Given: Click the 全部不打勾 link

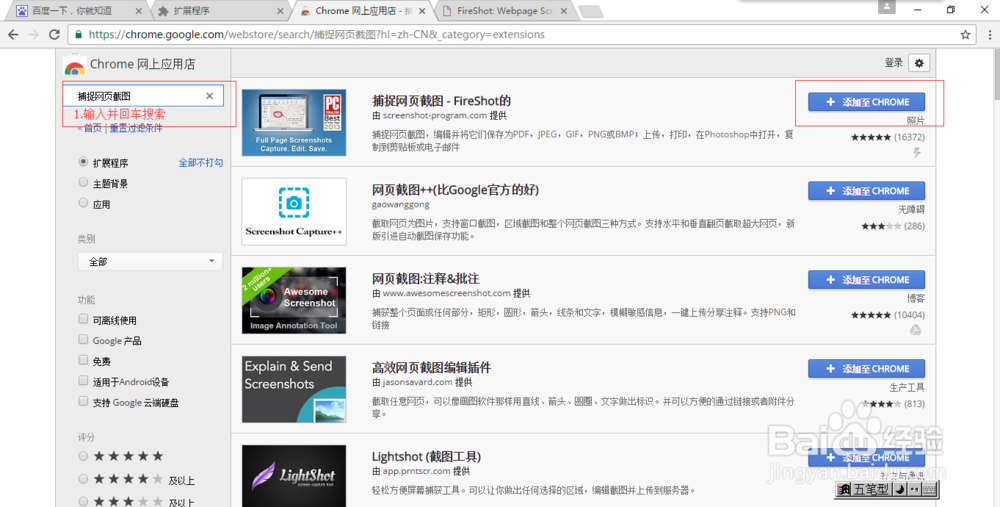Looking at the screenshot, I should tap(201, 163).
